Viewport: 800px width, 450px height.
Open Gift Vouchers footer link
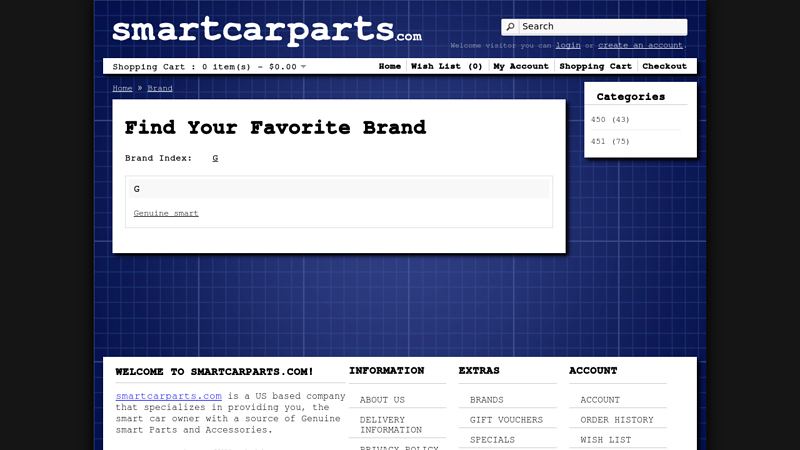pyautogui.click(x=506, y=420)
